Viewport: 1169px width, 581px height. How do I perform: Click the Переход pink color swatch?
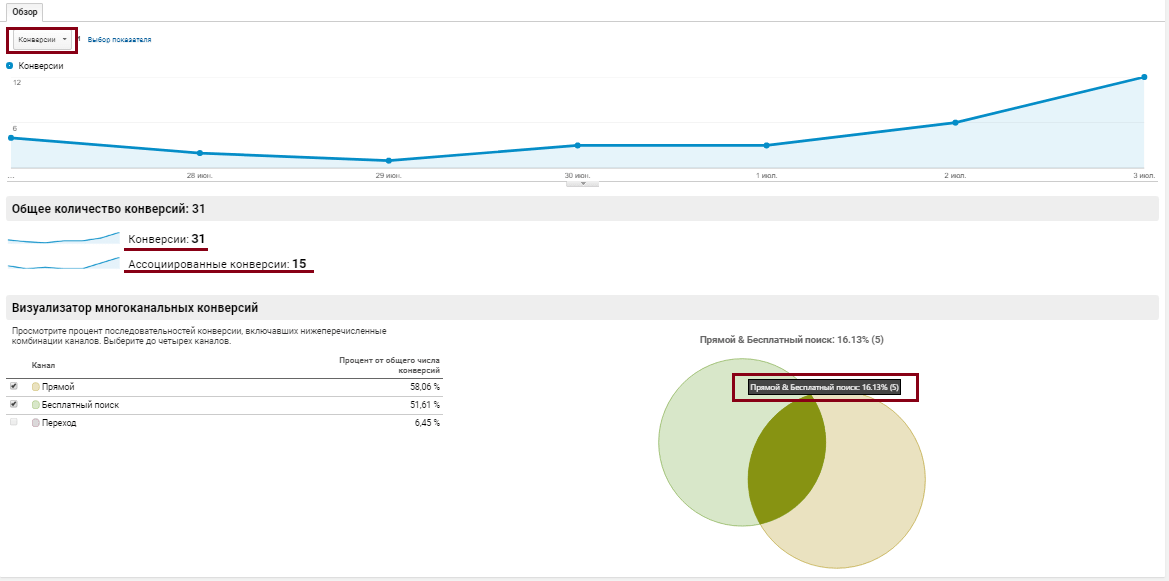point(36,423)
